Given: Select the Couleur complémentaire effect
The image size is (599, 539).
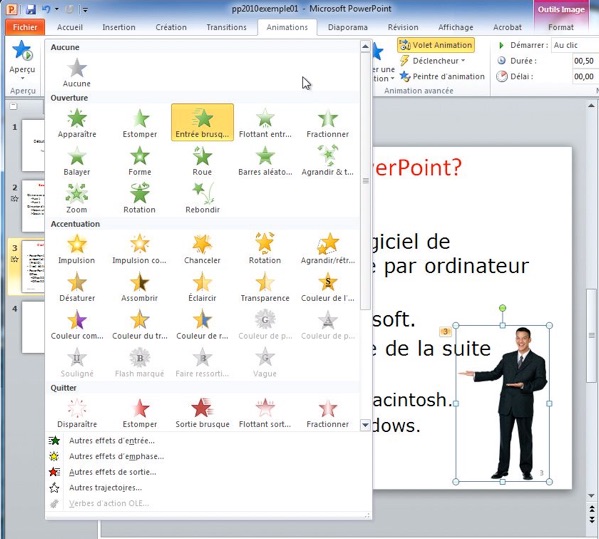Looking at the screenshot, I should [77, 324].
